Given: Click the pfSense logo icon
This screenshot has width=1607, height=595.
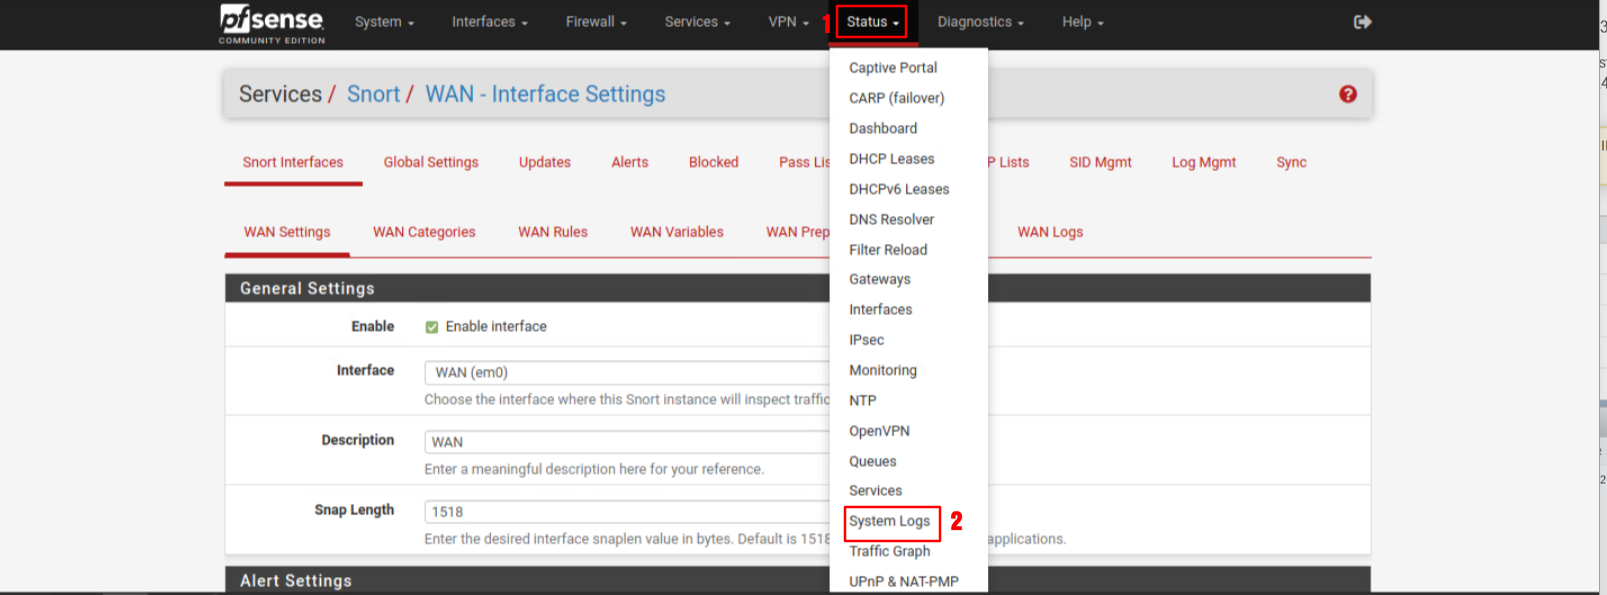Looking at the screenshot, I should (x=271, y=23).
